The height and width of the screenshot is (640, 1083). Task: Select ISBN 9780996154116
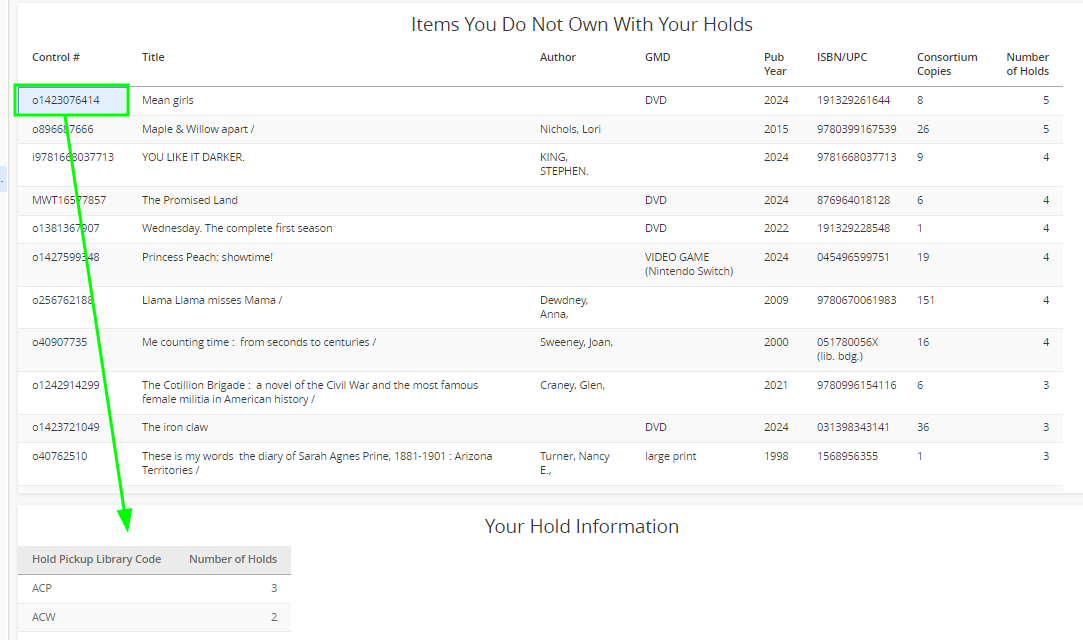coord(856,385)
